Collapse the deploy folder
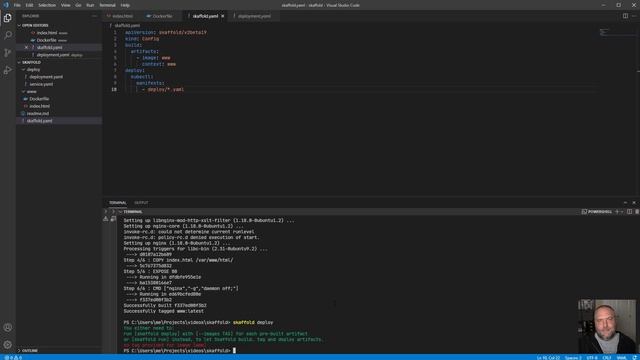The image size is (640, 360). [33, 70]
